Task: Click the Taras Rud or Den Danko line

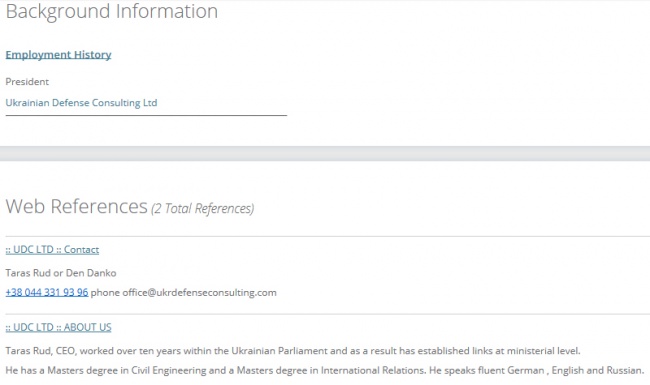Action: point(61,273)
